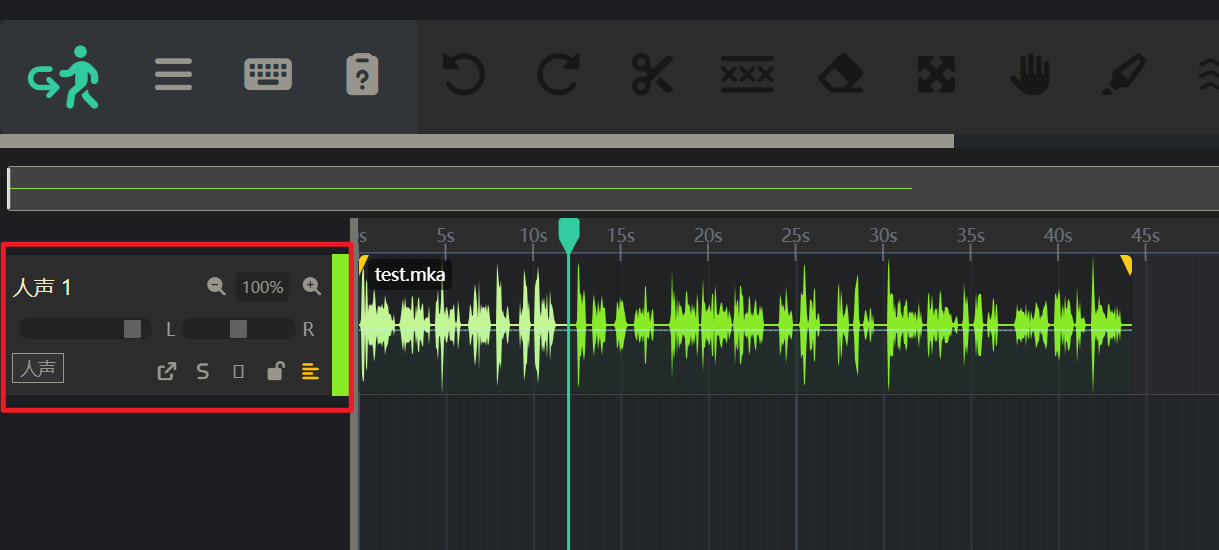Click the four-arrows expand icon

pos(936,75)
